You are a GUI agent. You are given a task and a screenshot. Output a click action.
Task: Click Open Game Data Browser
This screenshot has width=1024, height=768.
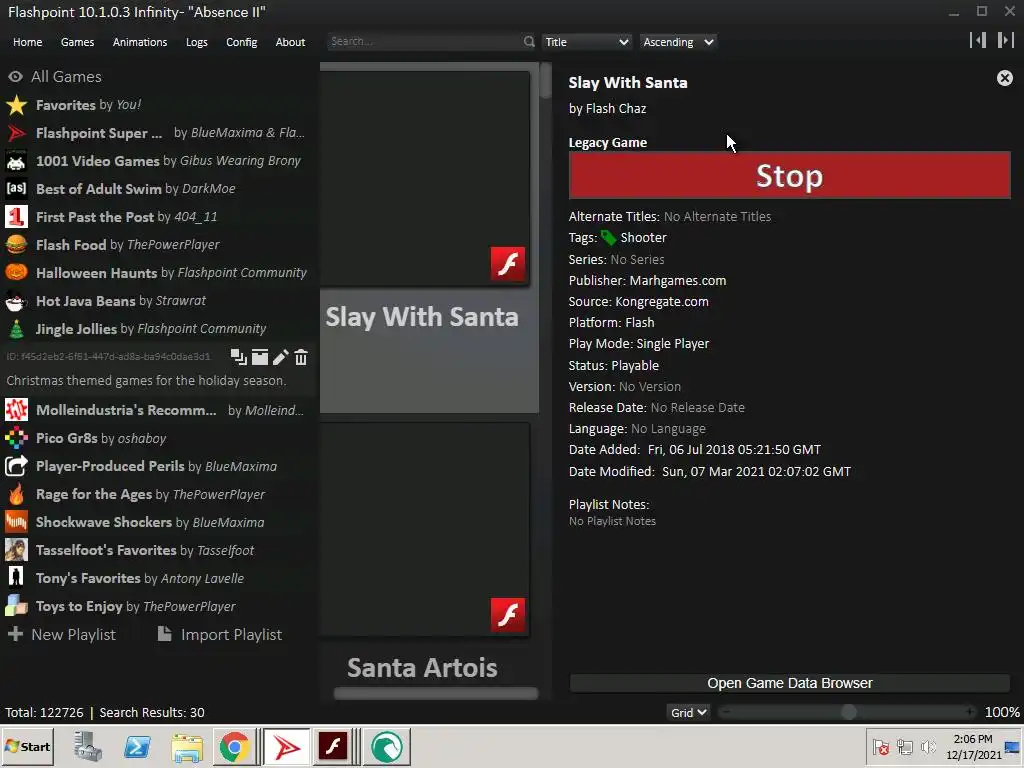click(790, 683)
